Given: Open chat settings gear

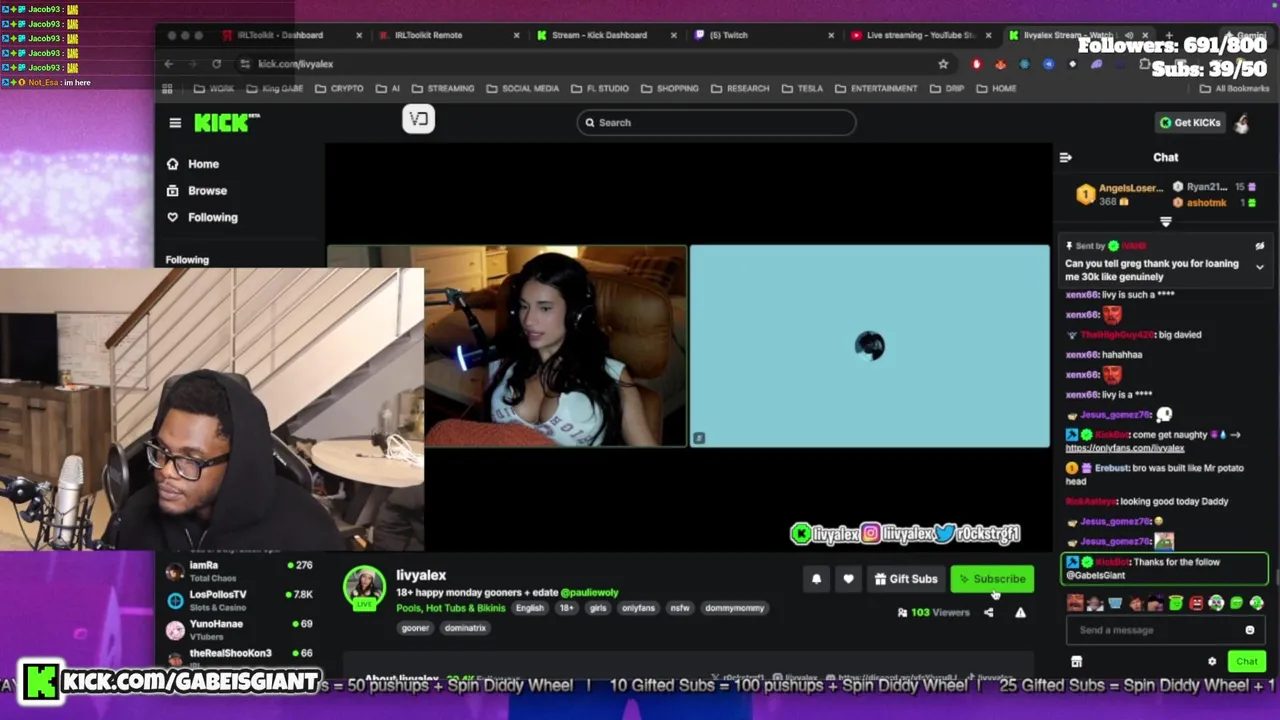Looking at the screenshot, I should coord(1212,661).
